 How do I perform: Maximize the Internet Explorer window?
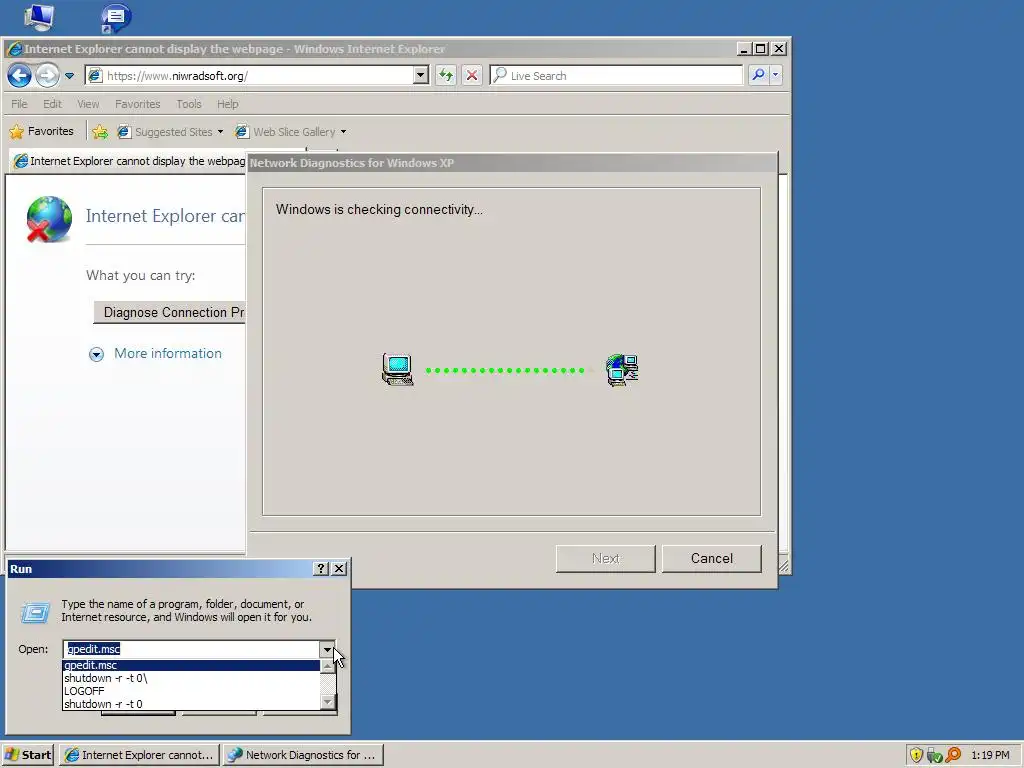tap(761, 49)
